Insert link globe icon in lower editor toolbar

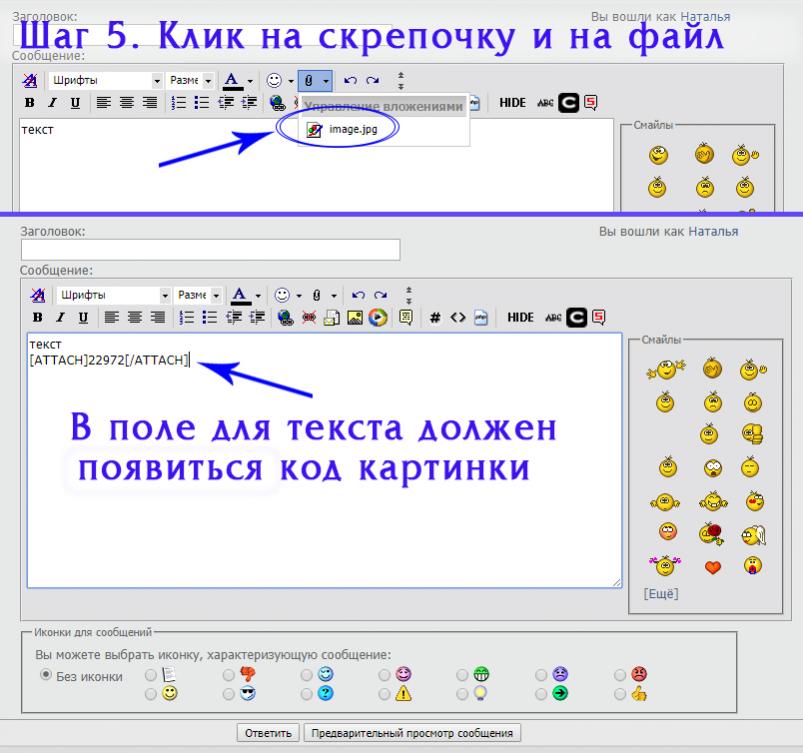click(283, 317)
